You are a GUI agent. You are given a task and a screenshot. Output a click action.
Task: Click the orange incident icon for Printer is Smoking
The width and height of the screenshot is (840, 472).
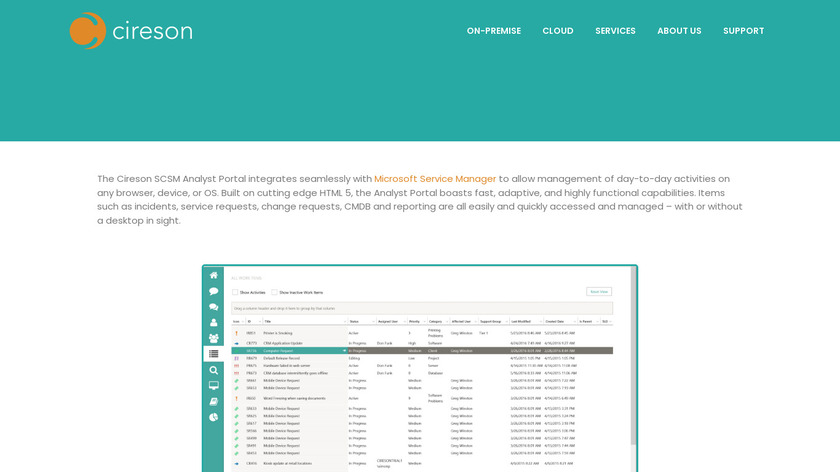[236, 333]
